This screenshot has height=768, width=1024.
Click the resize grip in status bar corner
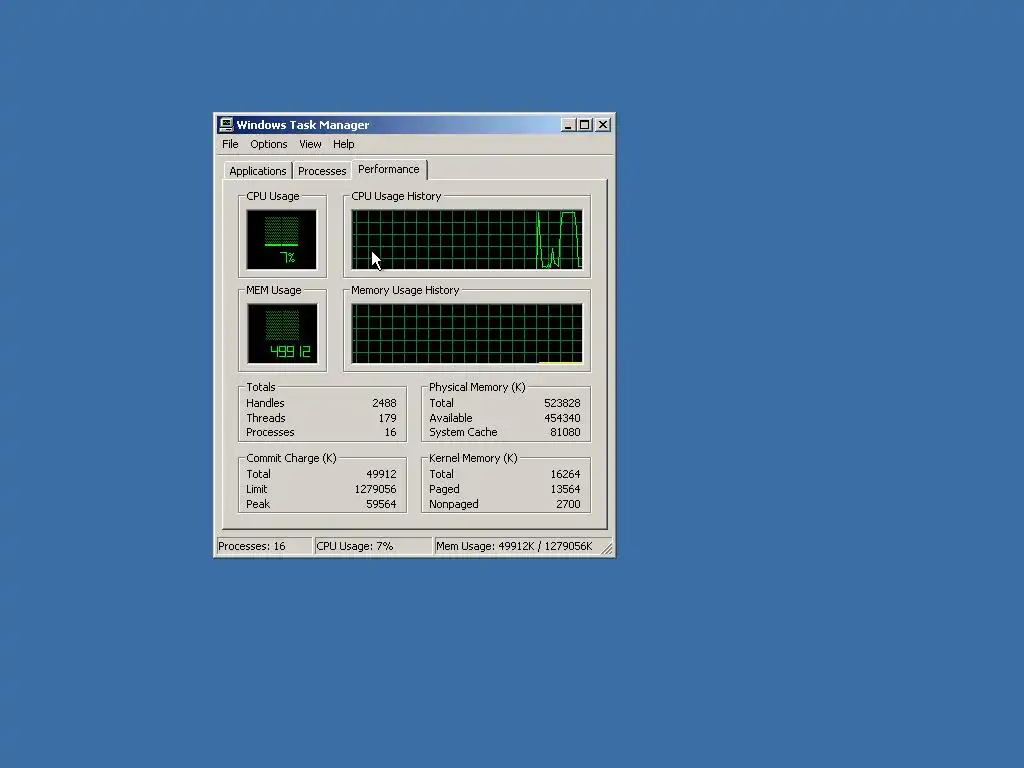click(x=607, y=549)
